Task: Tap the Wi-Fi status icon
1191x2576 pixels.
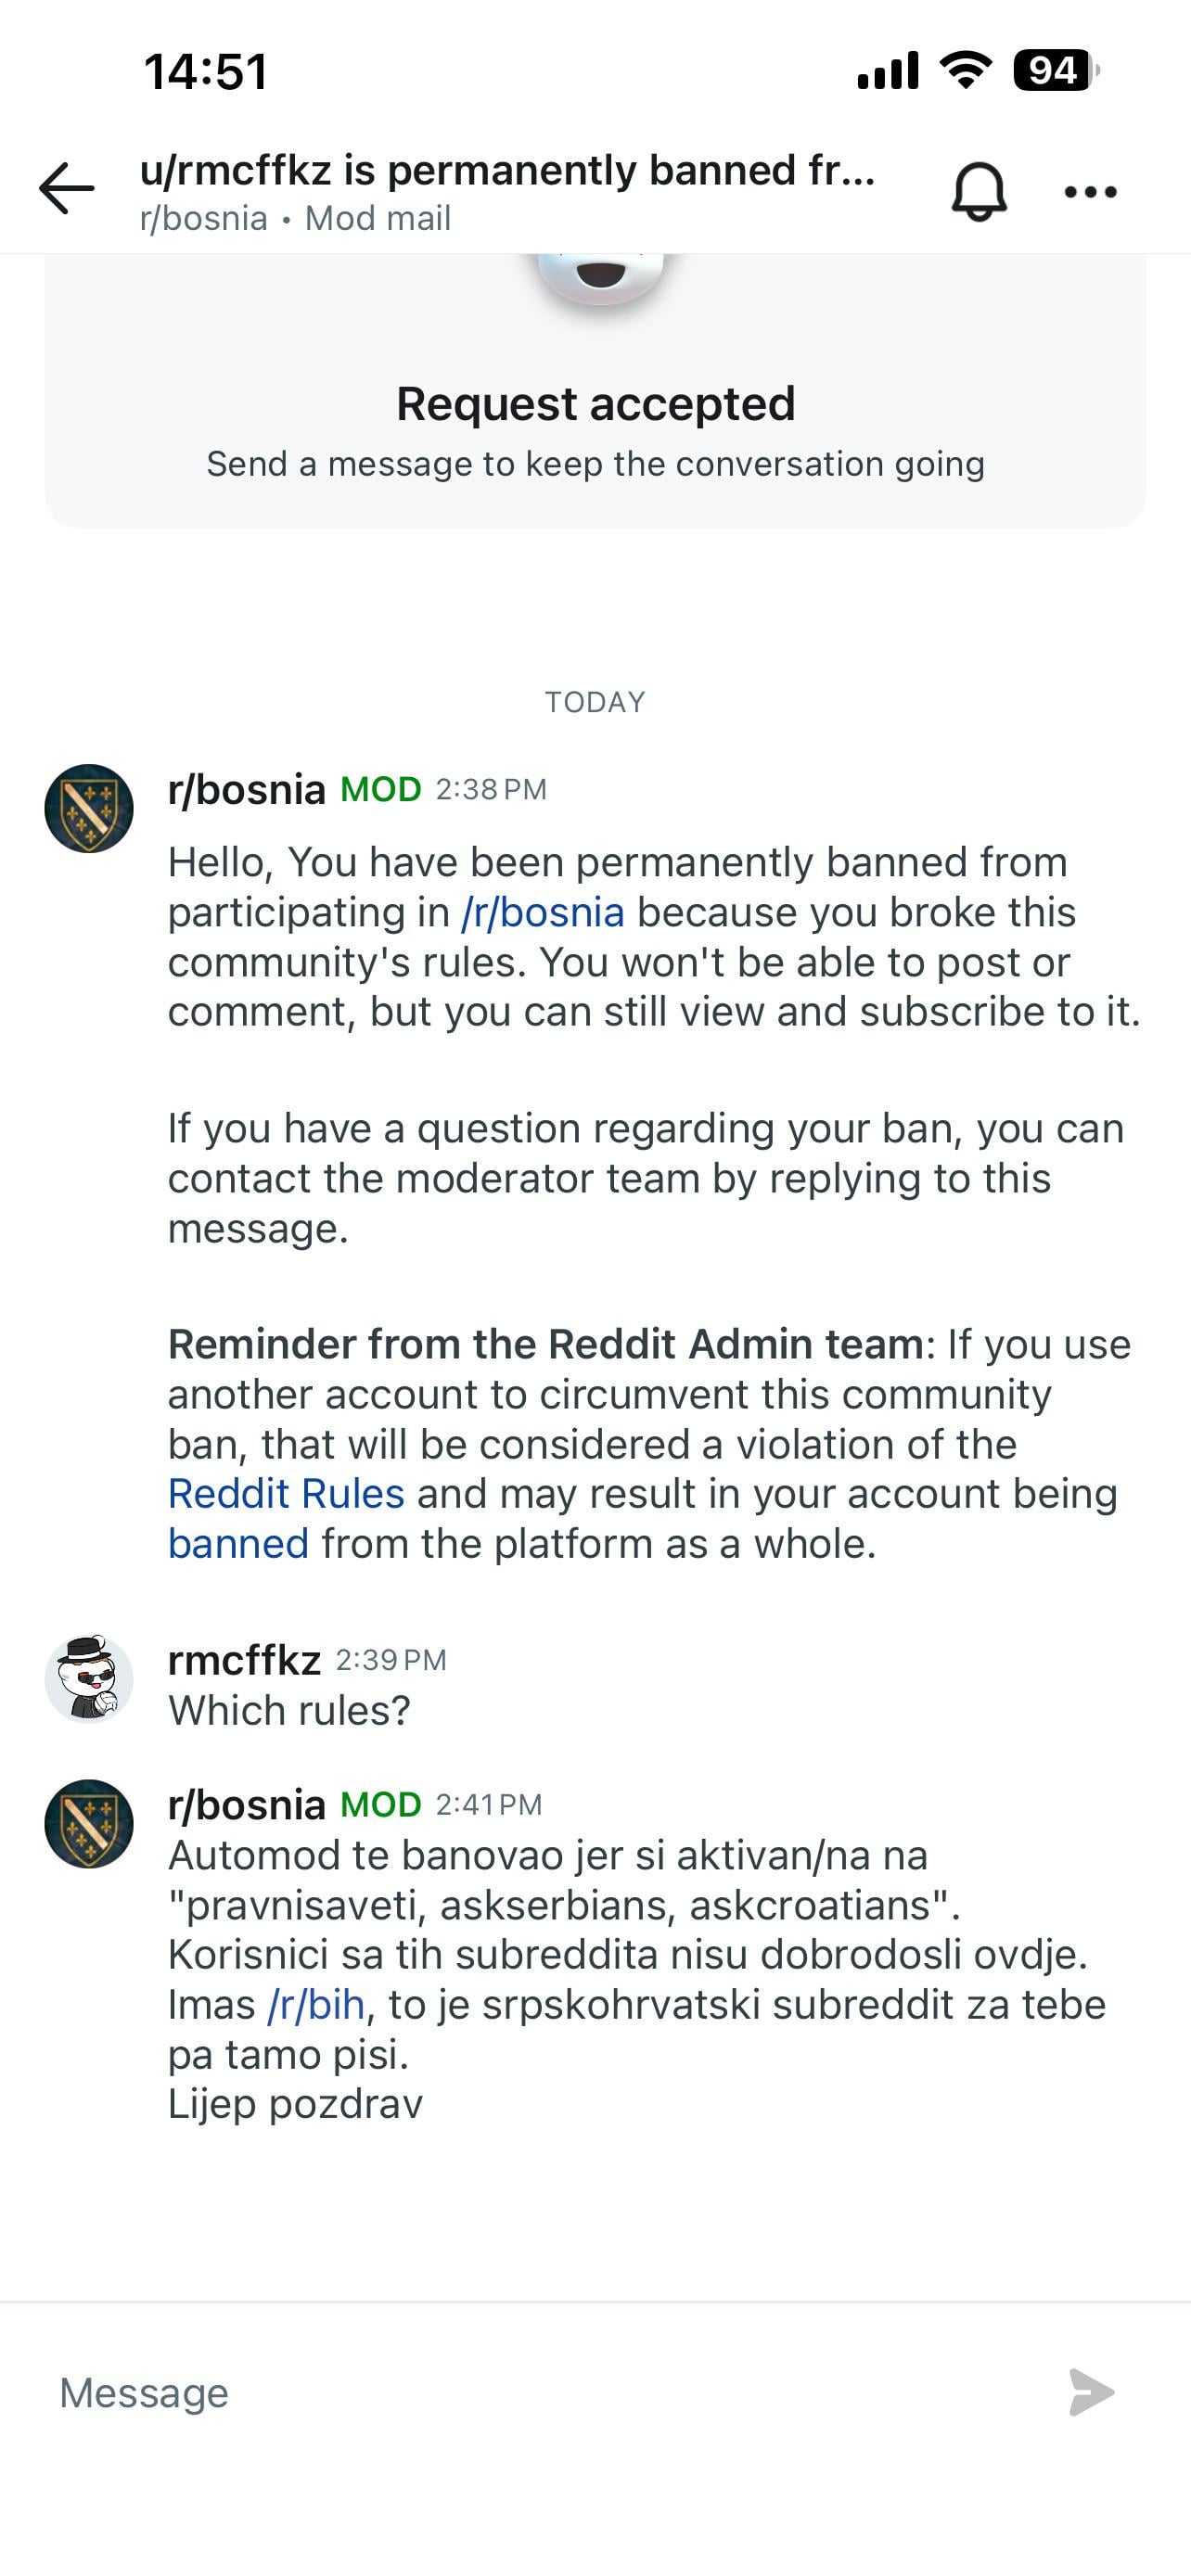Action: point(965,70)
